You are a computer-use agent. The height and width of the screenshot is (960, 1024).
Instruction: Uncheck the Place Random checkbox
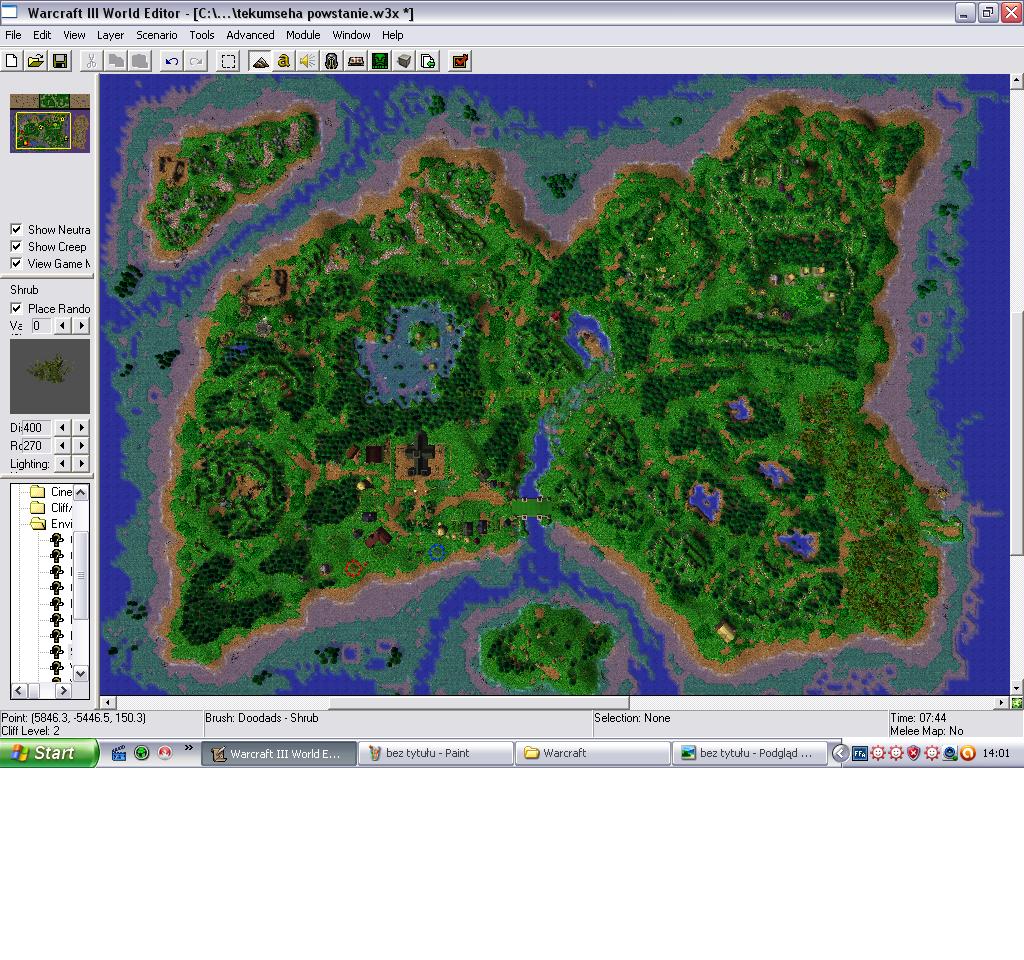pos(16,308)
